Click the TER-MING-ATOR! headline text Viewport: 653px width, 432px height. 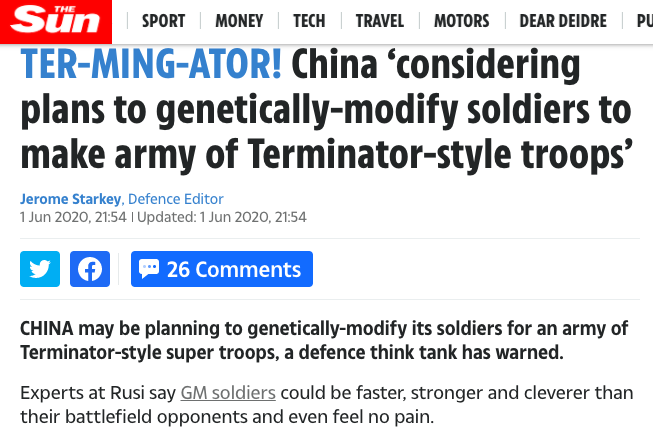click(151, 64)
